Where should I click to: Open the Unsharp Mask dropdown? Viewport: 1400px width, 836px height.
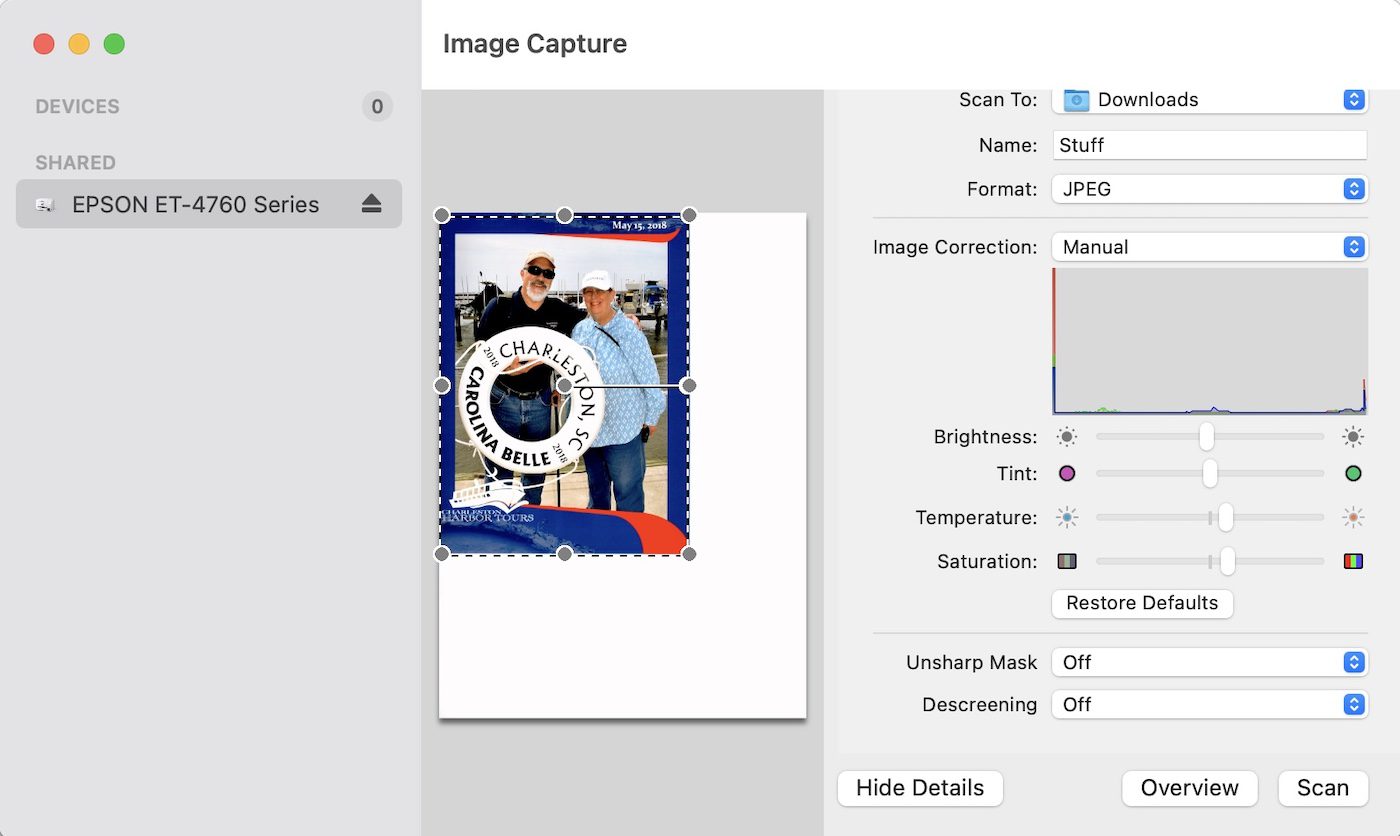coord(1209,662)
